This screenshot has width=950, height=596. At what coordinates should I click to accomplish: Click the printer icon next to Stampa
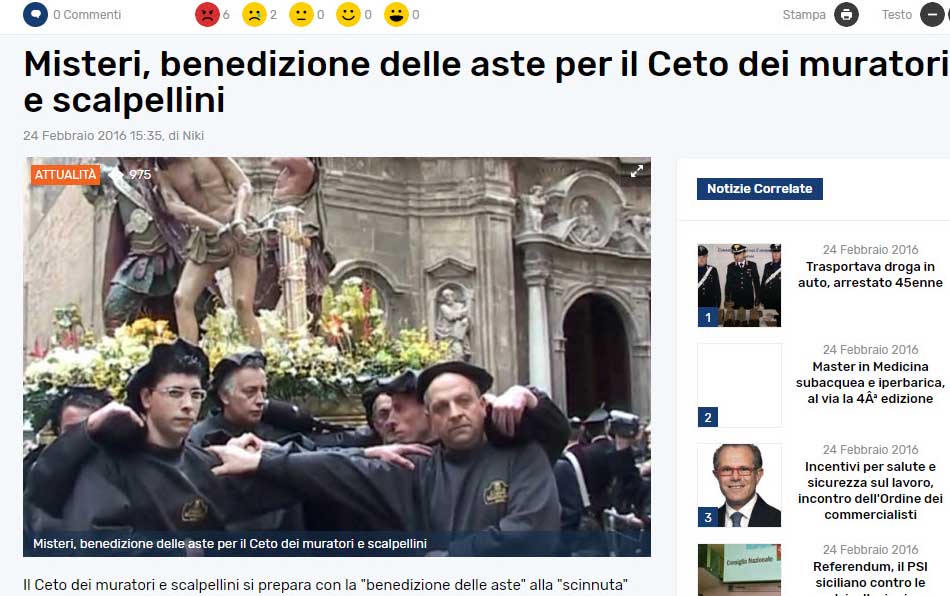pyautogui.click(x=846, y=15)
